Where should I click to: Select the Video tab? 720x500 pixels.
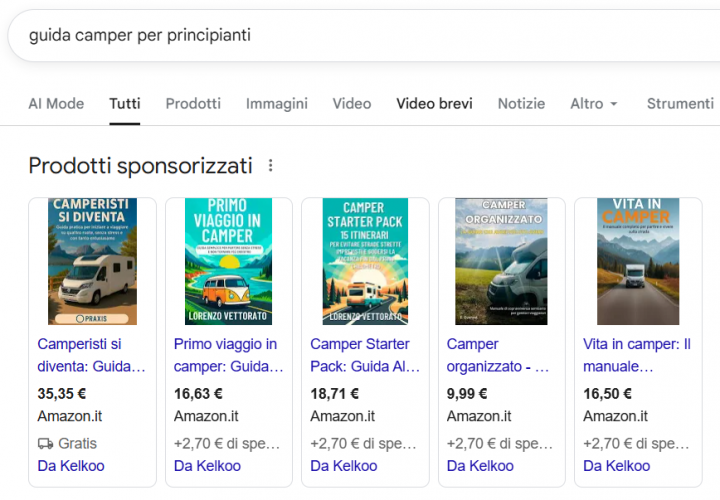click(x=352, y=104)
